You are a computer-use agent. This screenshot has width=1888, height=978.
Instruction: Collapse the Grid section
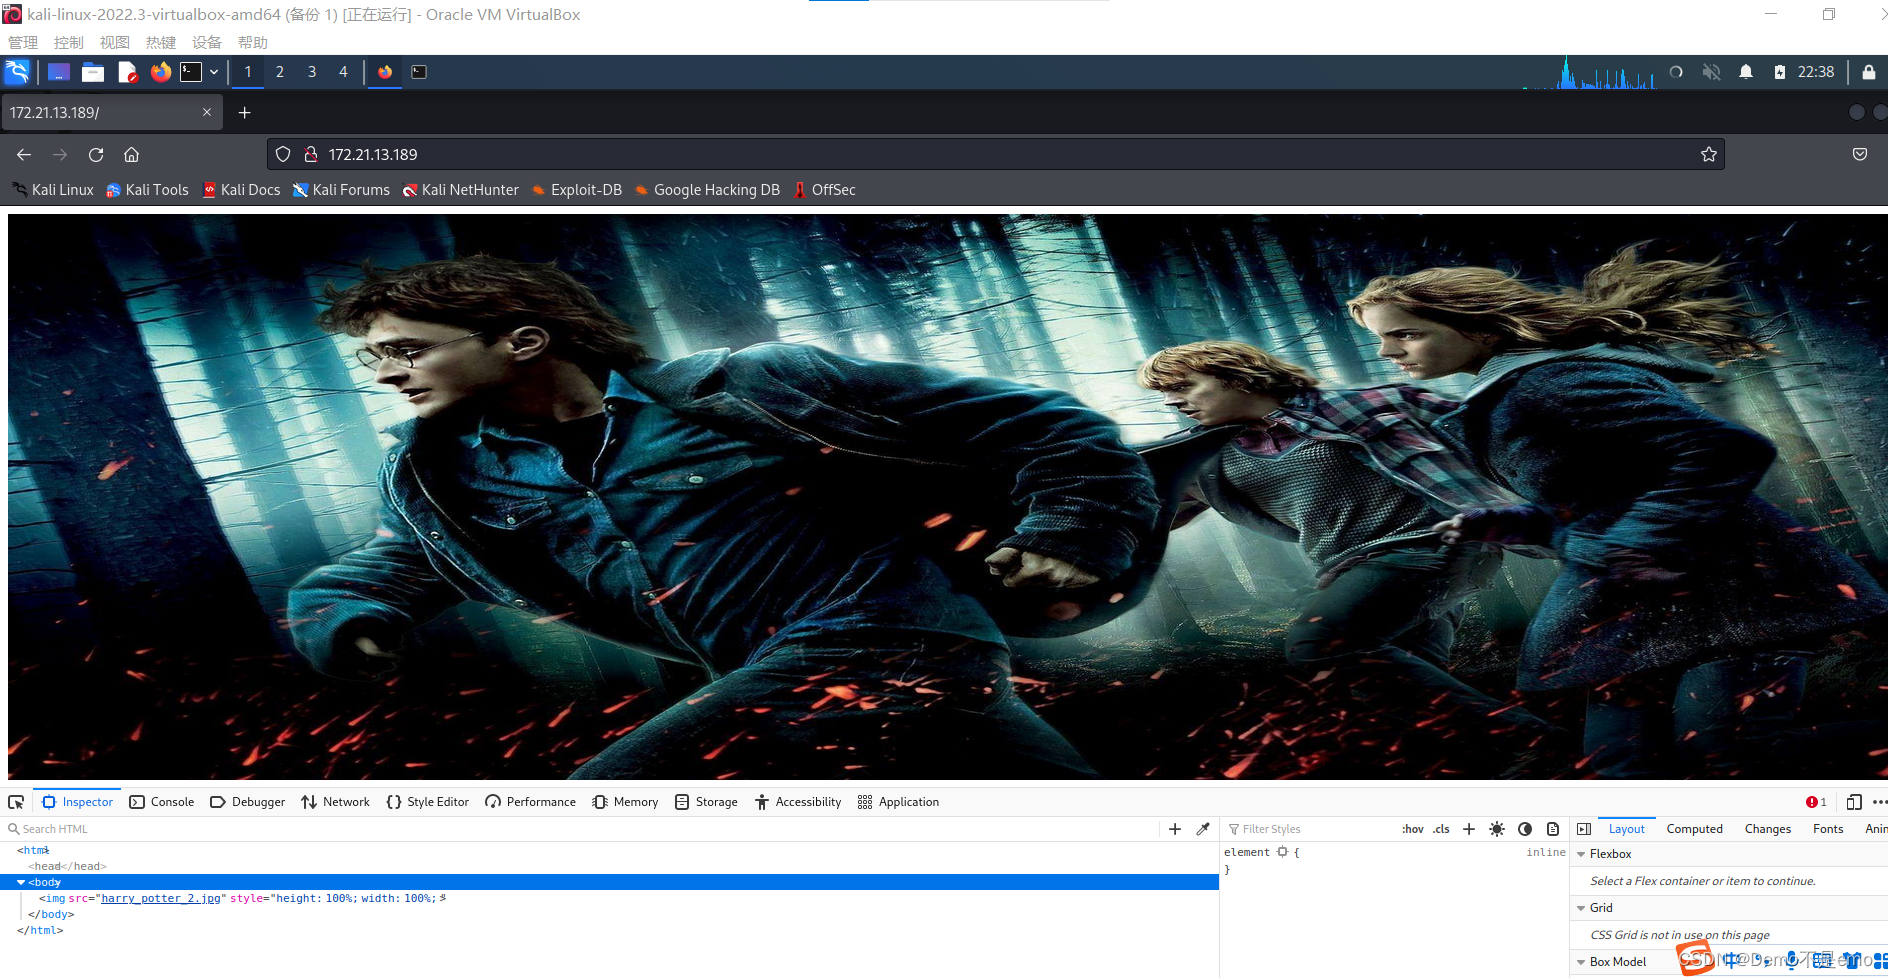pos(1582,908)
